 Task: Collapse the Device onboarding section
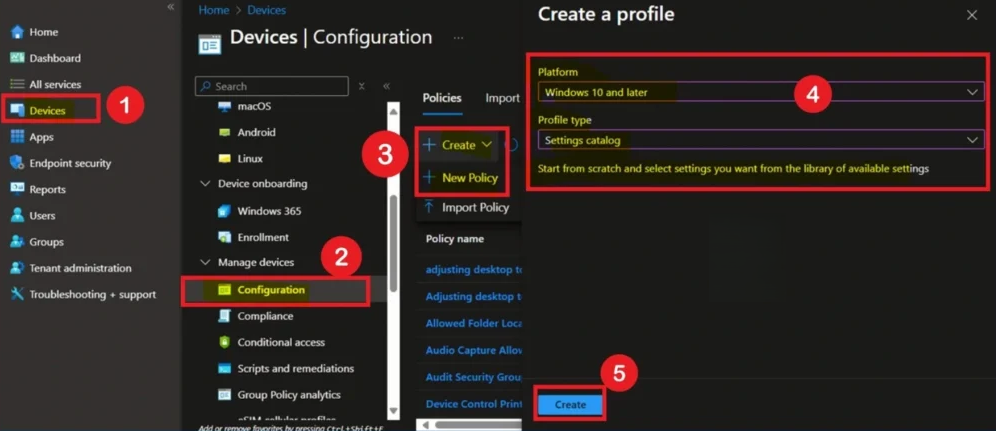point(205,183)
